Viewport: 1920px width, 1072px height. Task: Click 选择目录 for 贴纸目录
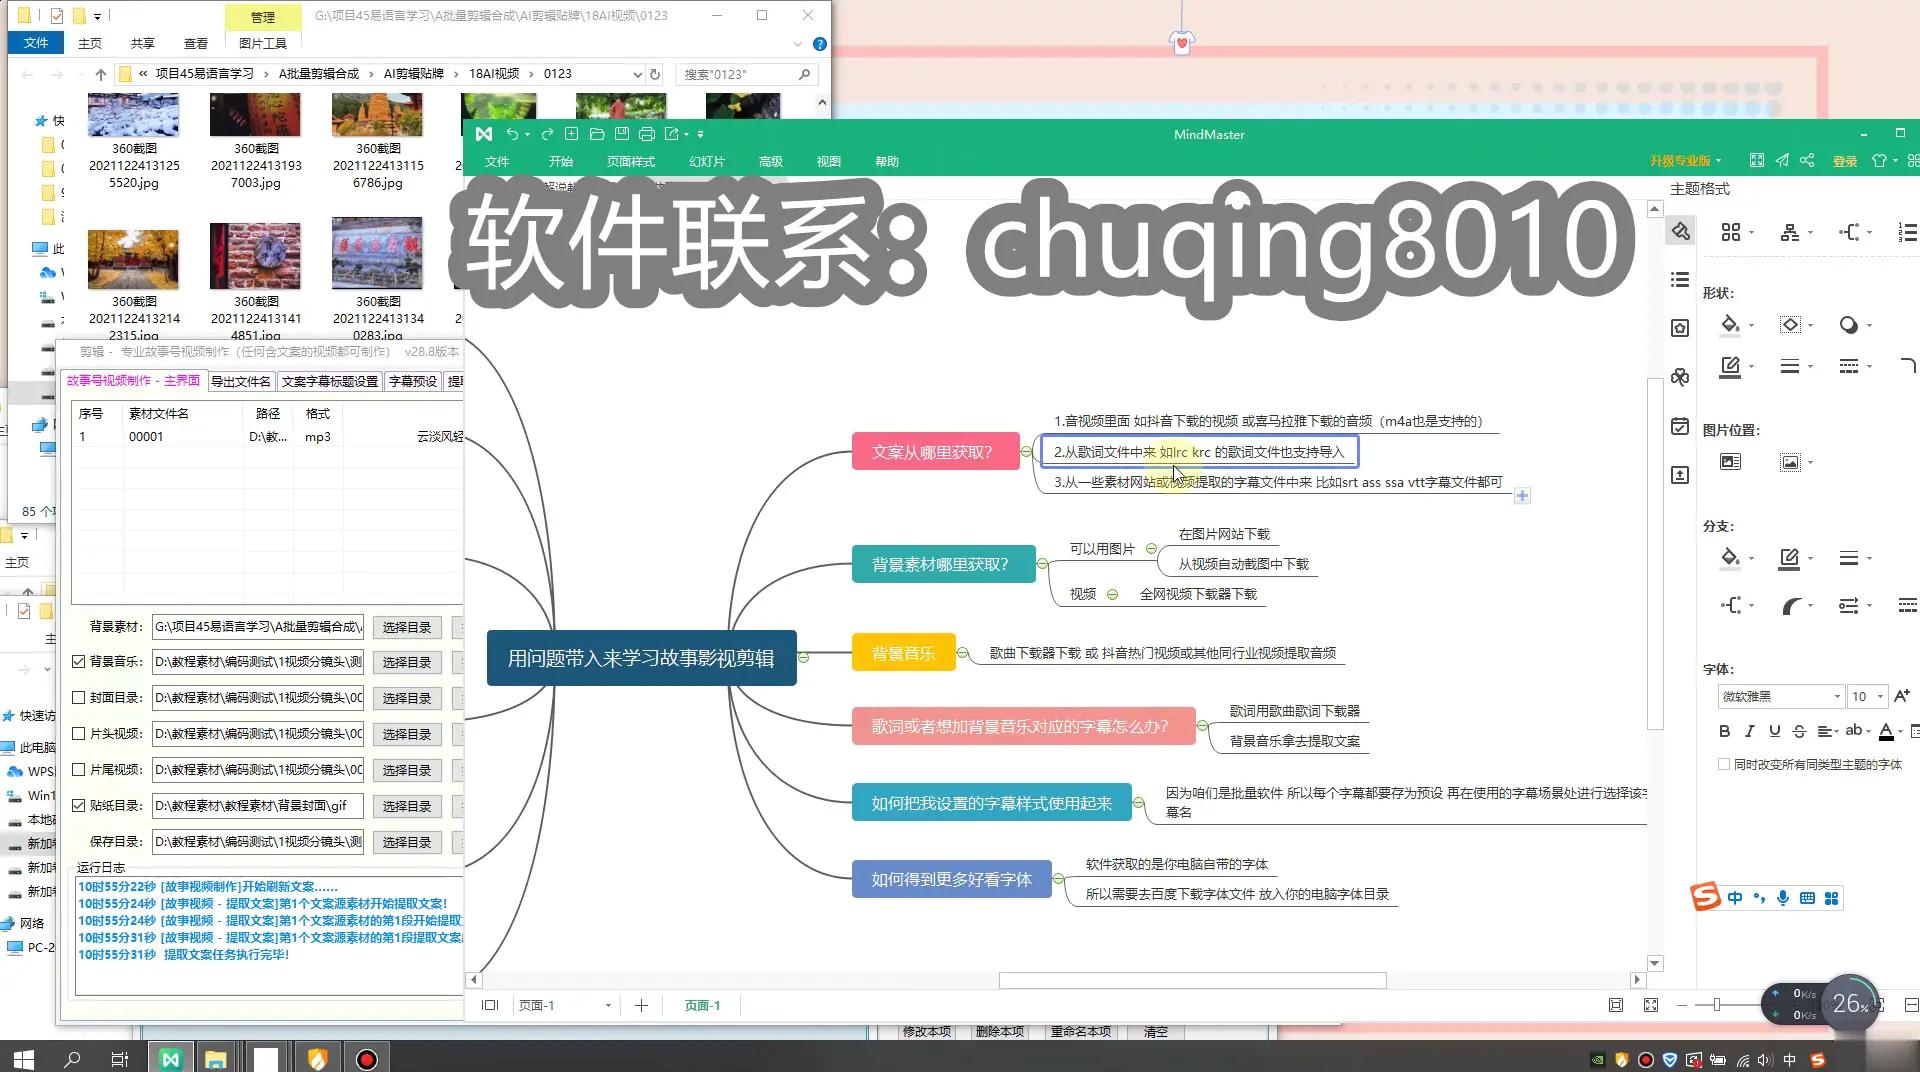pos(407,806)
